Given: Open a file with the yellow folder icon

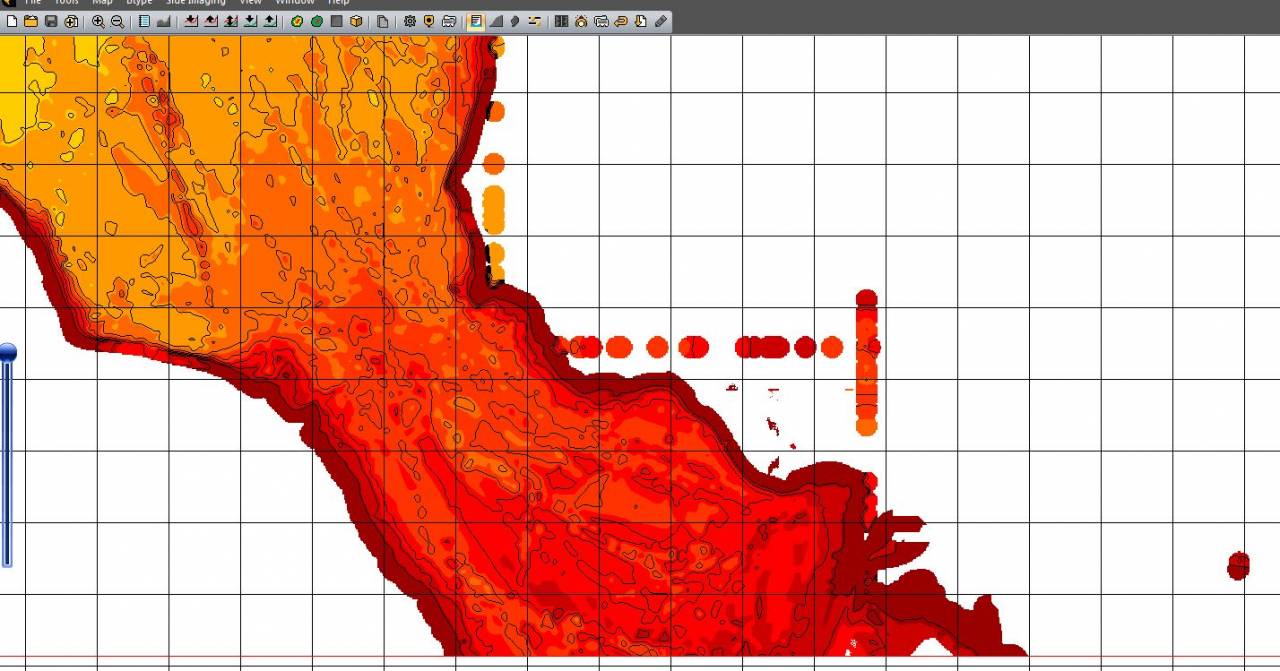Looking at the screenshot, I should (31, 21).
